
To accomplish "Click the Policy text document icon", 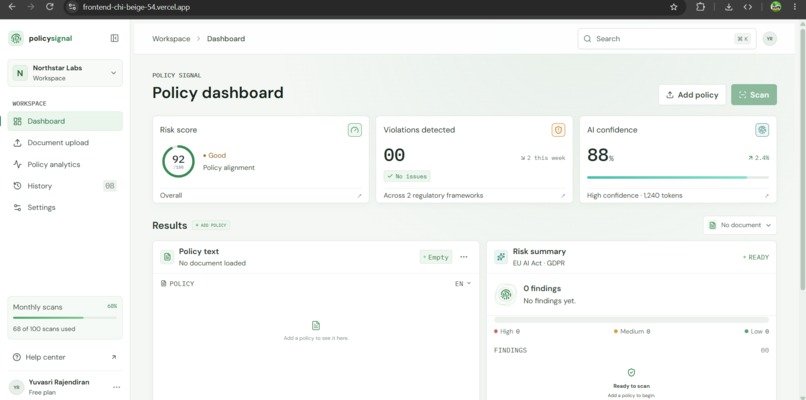I will [x=167, y=257].
